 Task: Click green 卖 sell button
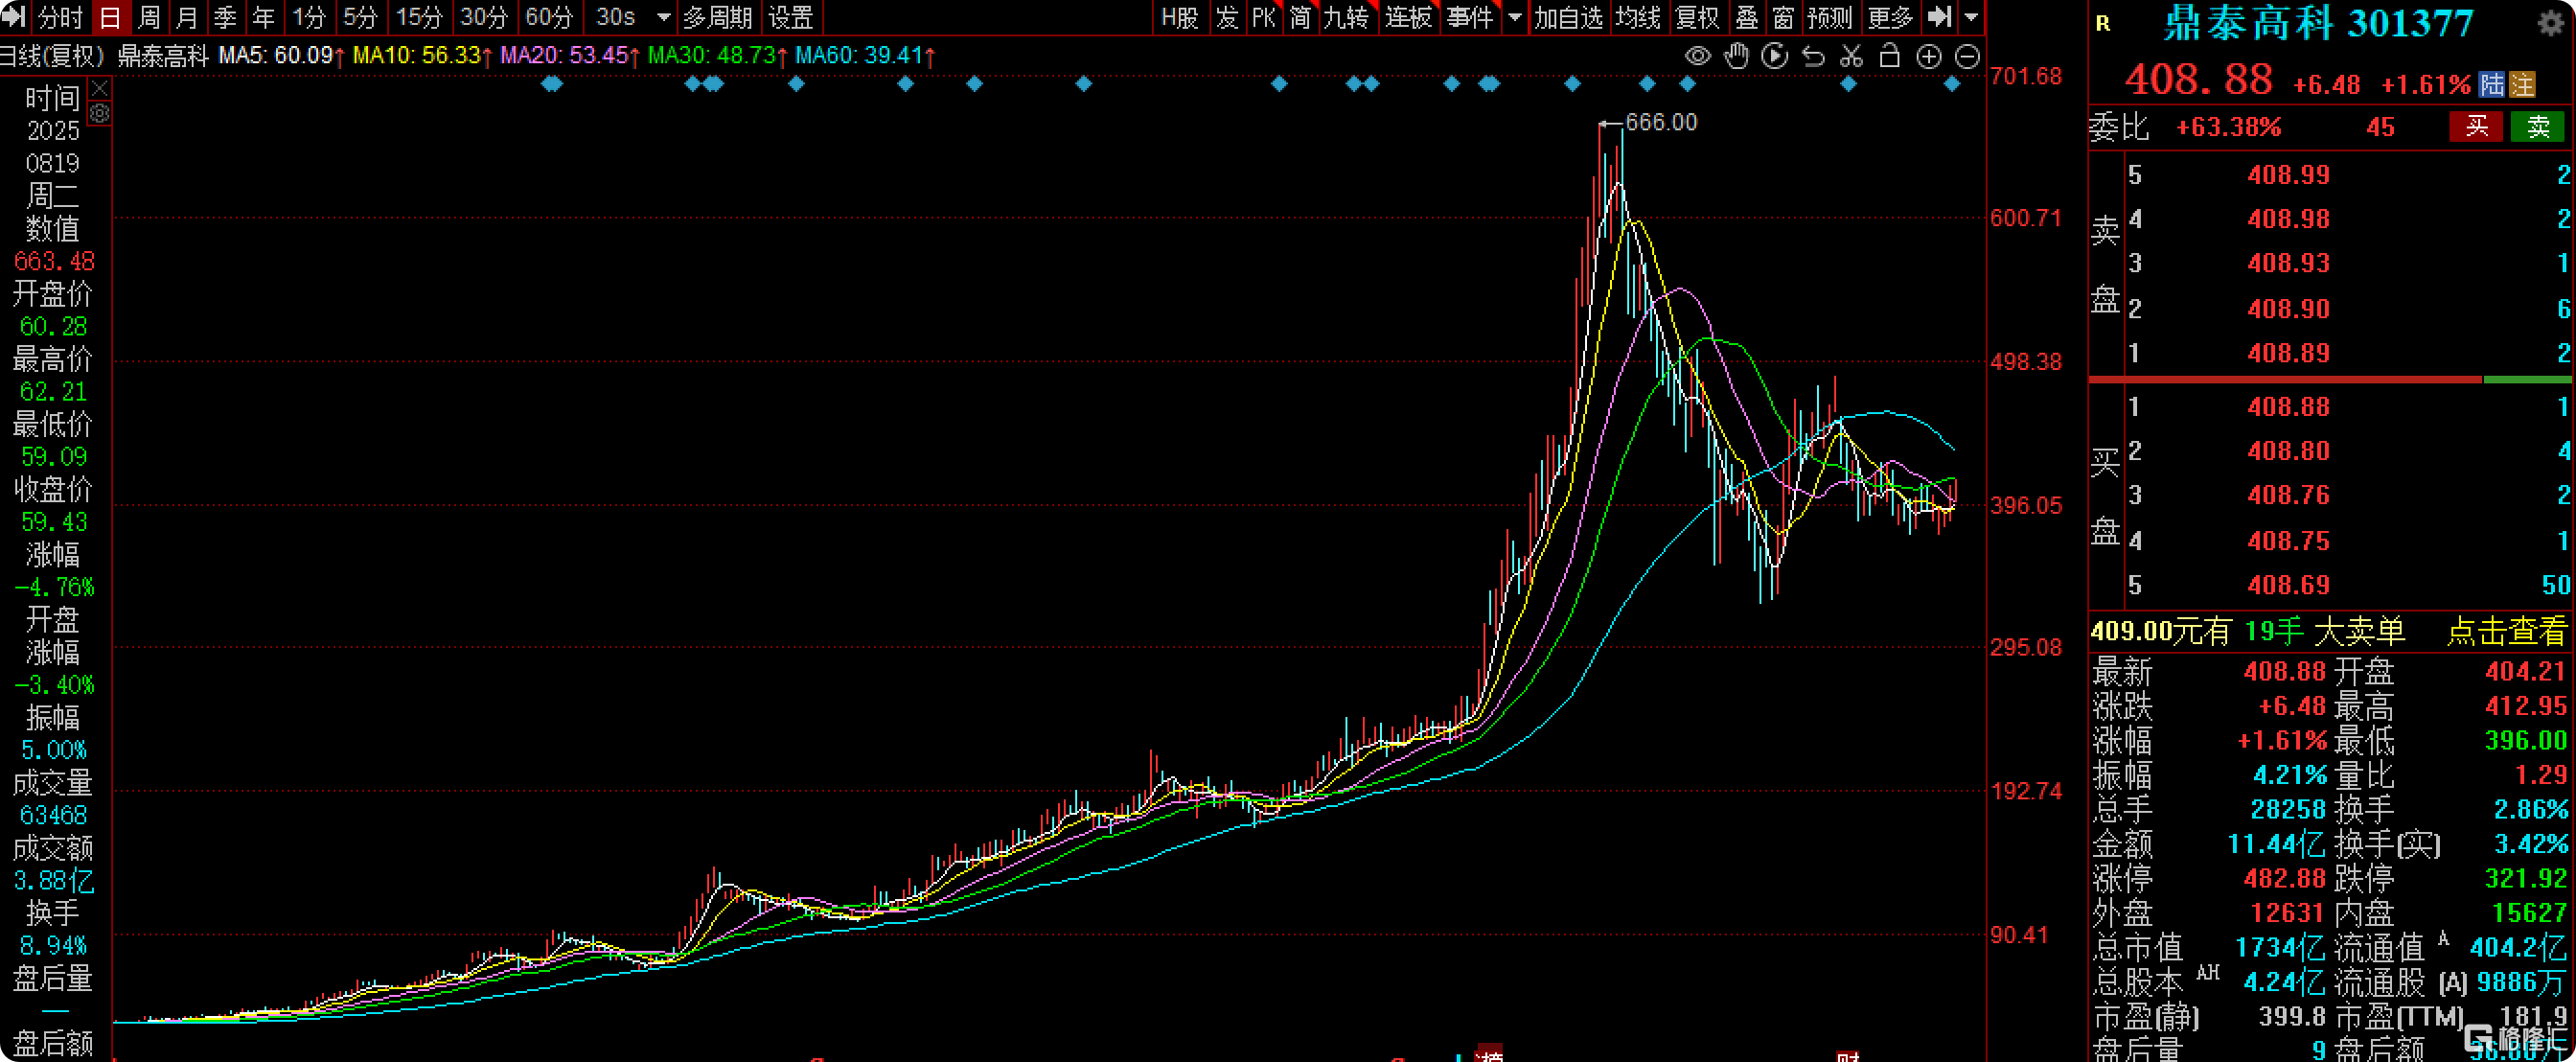(x=2538, y=126)
